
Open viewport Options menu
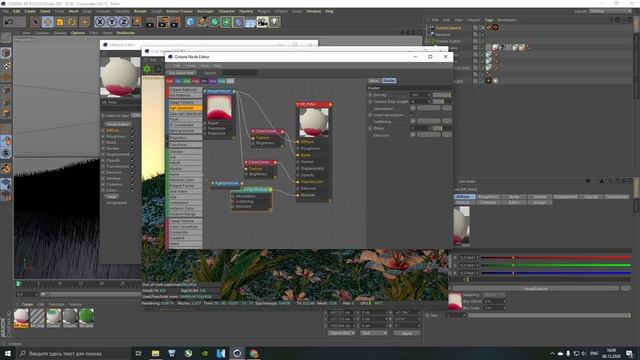[78, 33]
